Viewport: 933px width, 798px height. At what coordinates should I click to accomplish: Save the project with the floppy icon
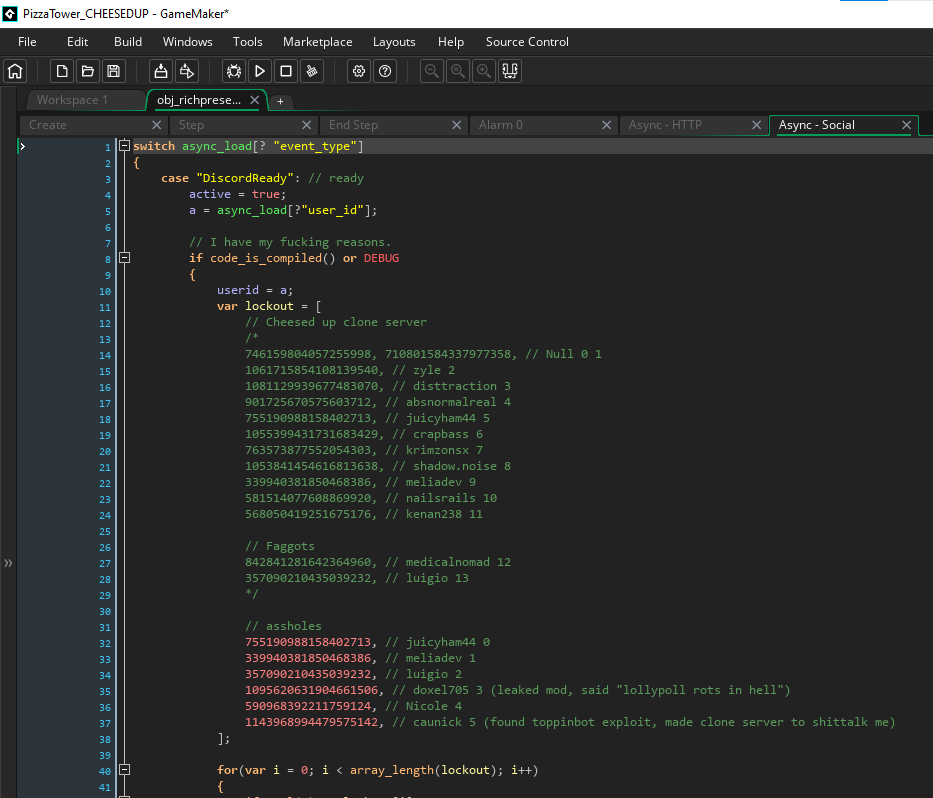[x=114, y=71]
